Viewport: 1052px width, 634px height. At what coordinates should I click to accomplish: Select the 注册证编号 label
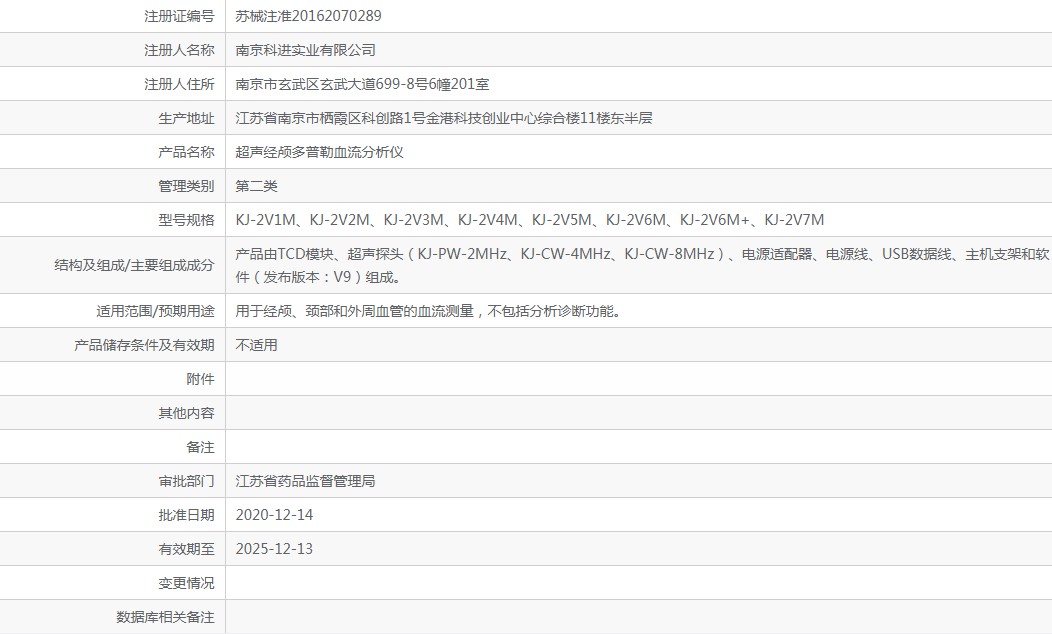point(179,16)
